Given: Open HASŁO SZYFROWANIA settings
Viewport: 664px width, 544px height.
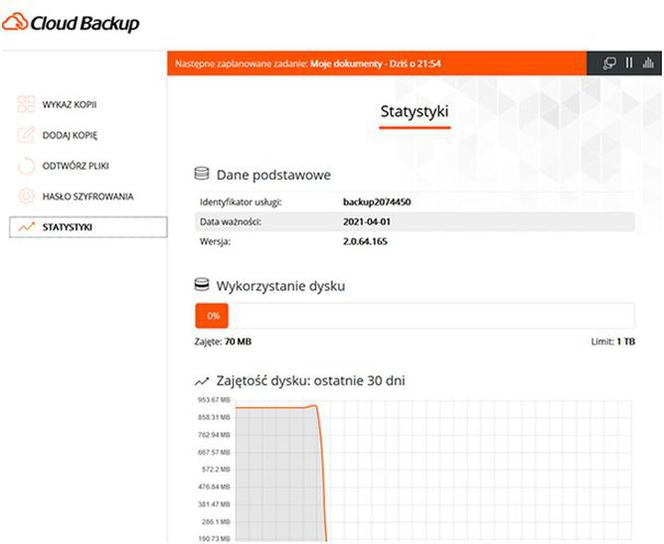Looking at the screenshot, I should 88,196.
